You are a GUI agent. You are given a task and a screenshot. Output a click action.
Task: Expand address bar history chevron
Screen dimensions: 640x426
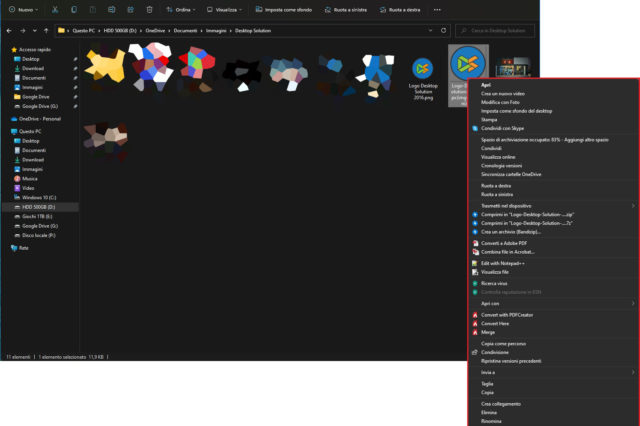[430, 31]
